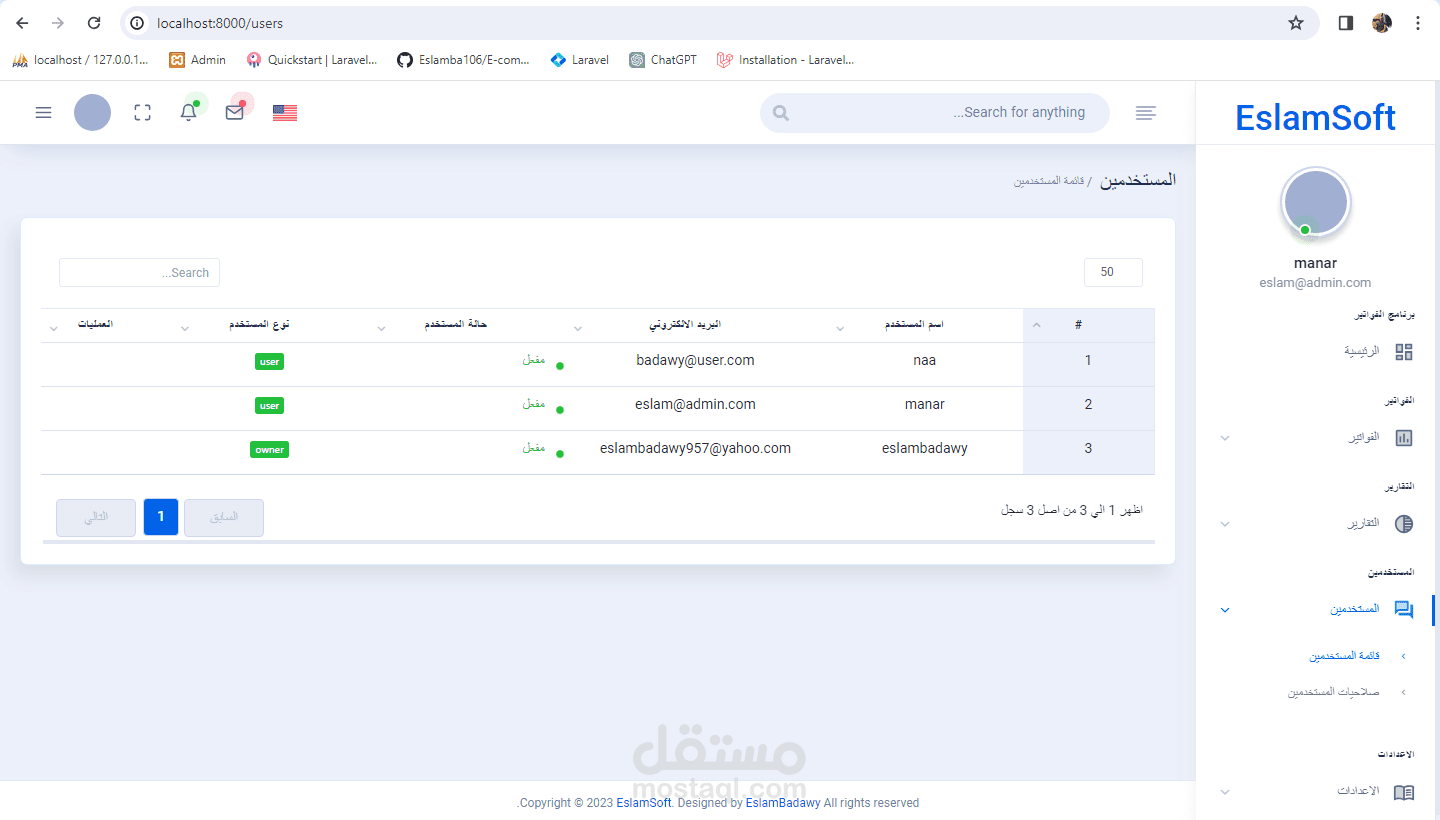Image resolution: width=1440 pixels, height=820 pixels.
Task: Click the settings book icon in sidebar
Action: pos(1404,792)
